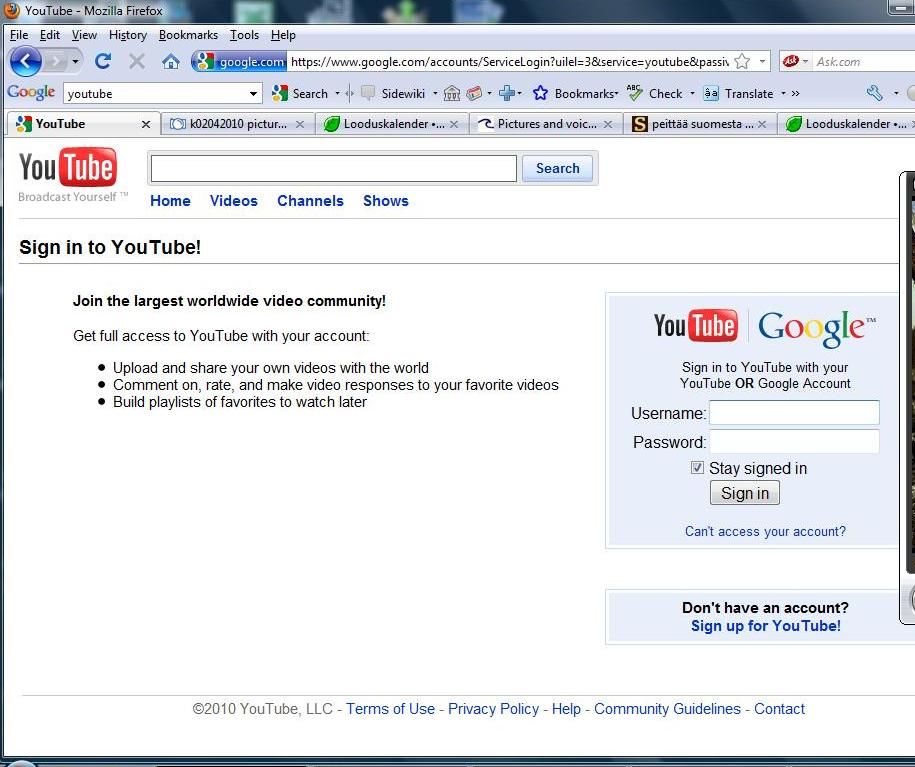Image resolution: width=915 pixels, height=767 pixels.
Task: Expand the address bar URL dropdown
Action: point(762,61)
